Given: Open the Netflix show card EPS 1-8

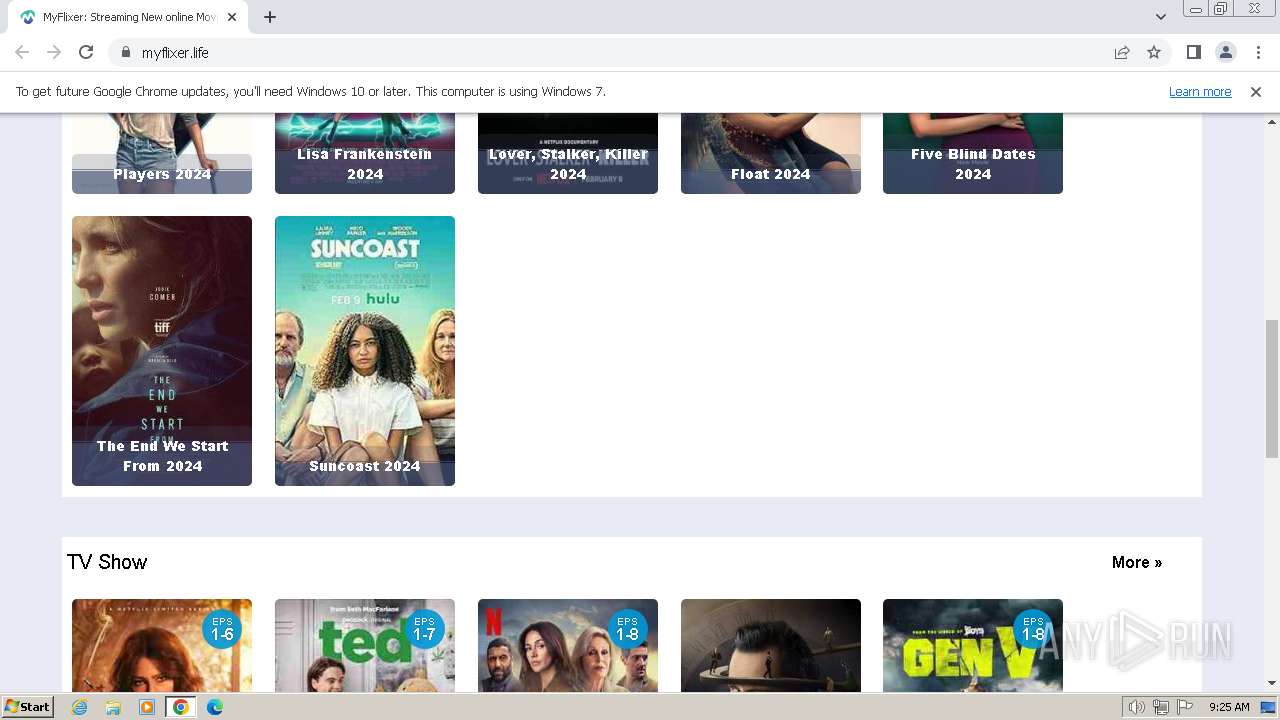Looking at the screenshot, I should [x=568, y=646].
